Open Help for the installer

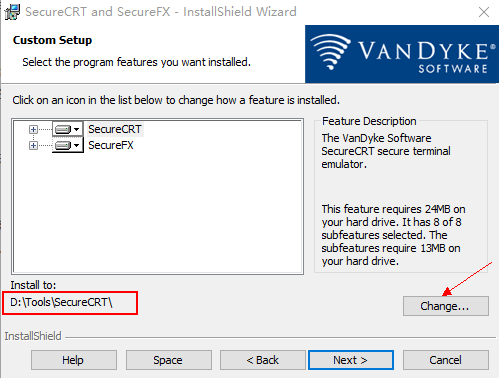74,360
